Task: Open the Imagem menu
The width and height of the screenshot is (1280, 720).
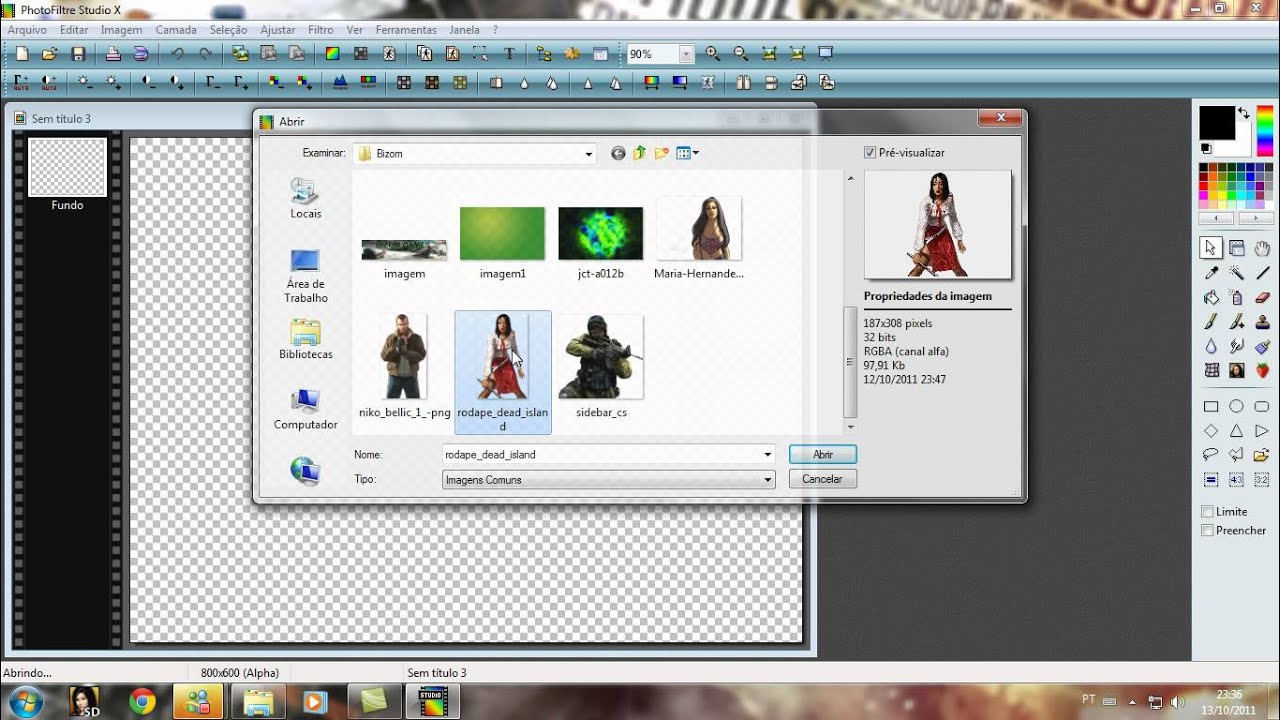Action: (121, 30)
